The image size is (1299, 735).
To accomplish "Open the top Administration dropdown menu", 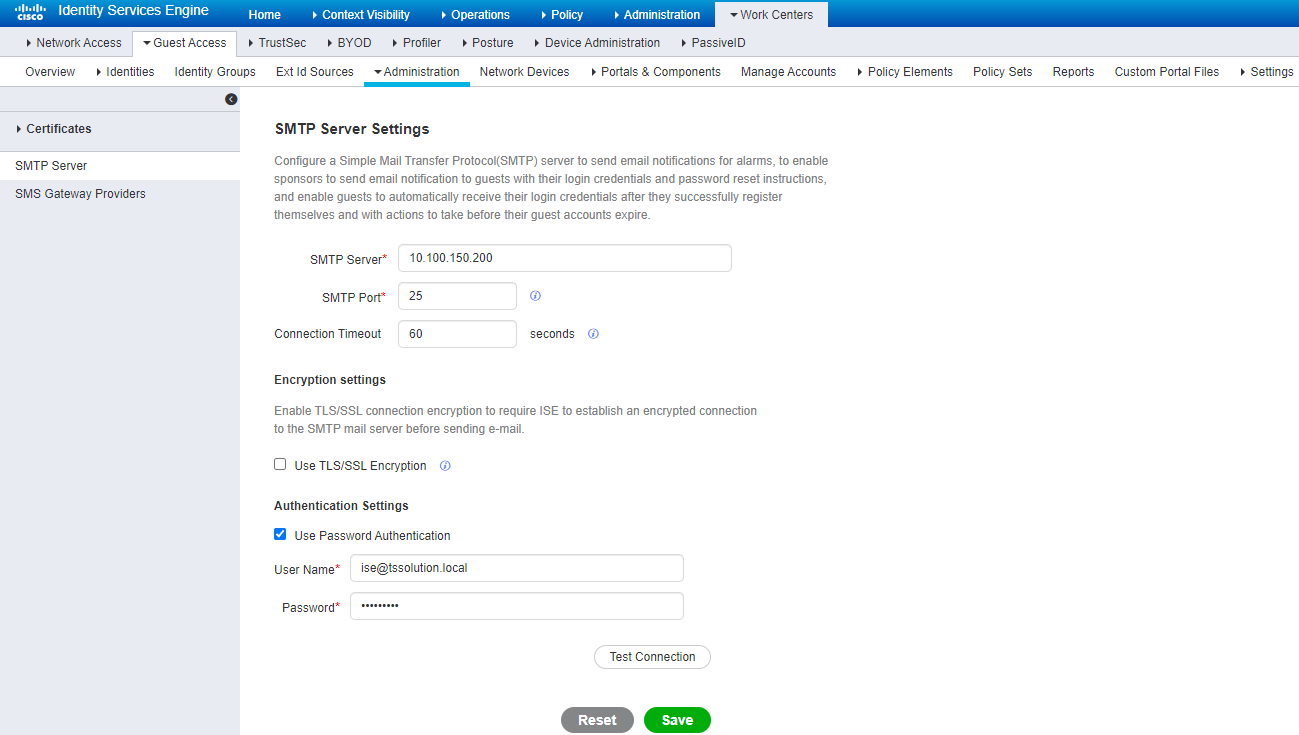I will point(656,15).
